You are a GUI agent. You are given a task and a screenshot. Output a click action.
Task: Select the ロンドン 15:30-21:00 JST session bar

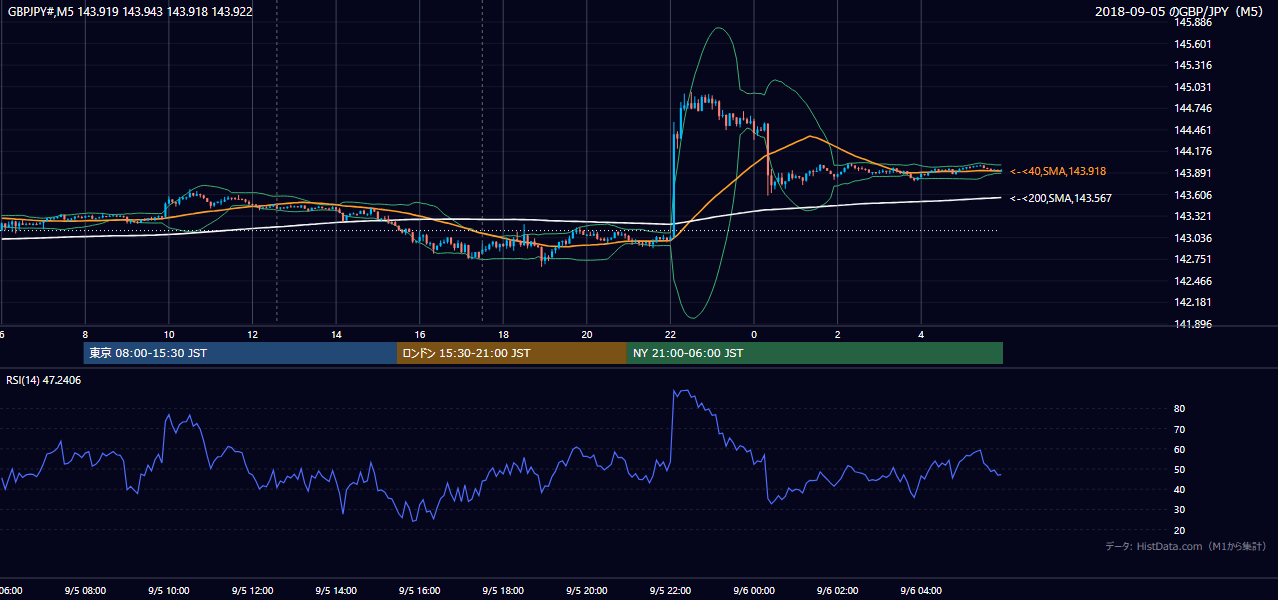point(512,353)
